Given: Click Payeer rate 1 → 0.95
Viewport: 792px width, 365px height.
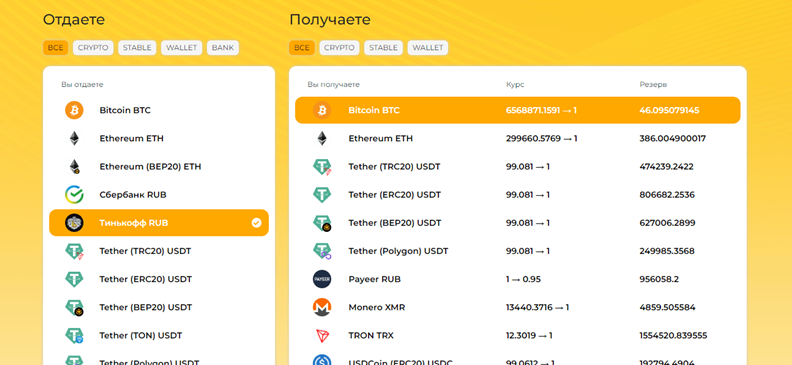Looking at the screenshot, I should click(523, 279).
